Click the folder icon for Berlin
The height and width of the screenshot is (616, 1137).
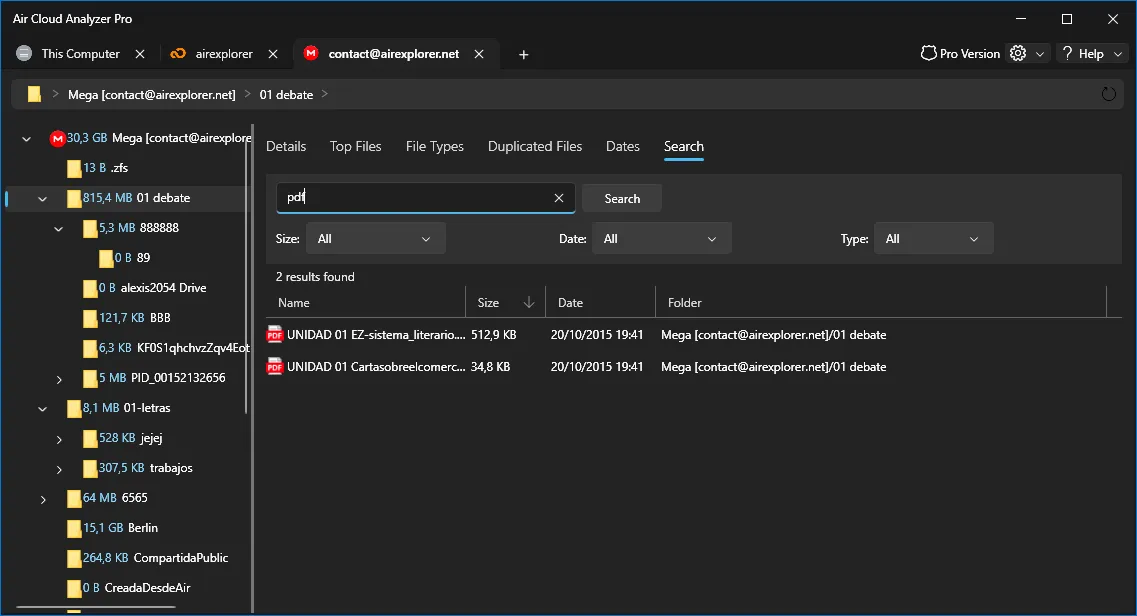click(74, 529)
